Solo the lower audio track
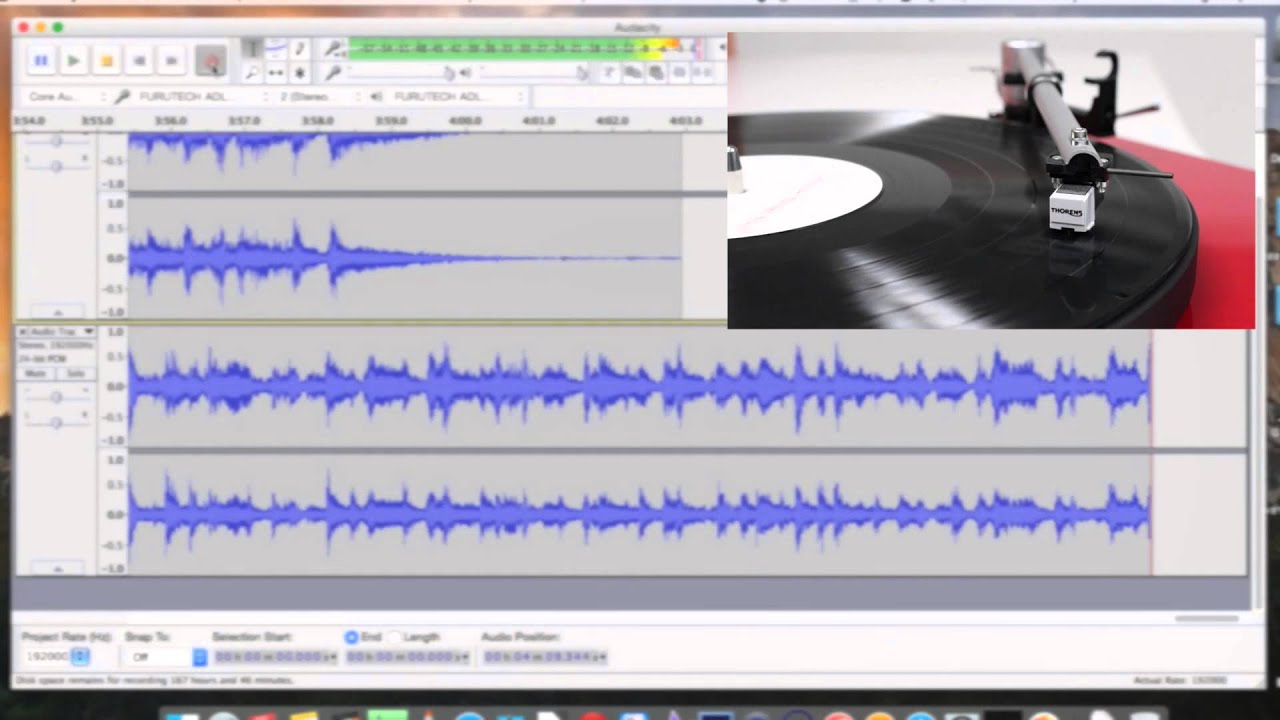The height and width of the screenshot is (720, 1280). point(75,373)
